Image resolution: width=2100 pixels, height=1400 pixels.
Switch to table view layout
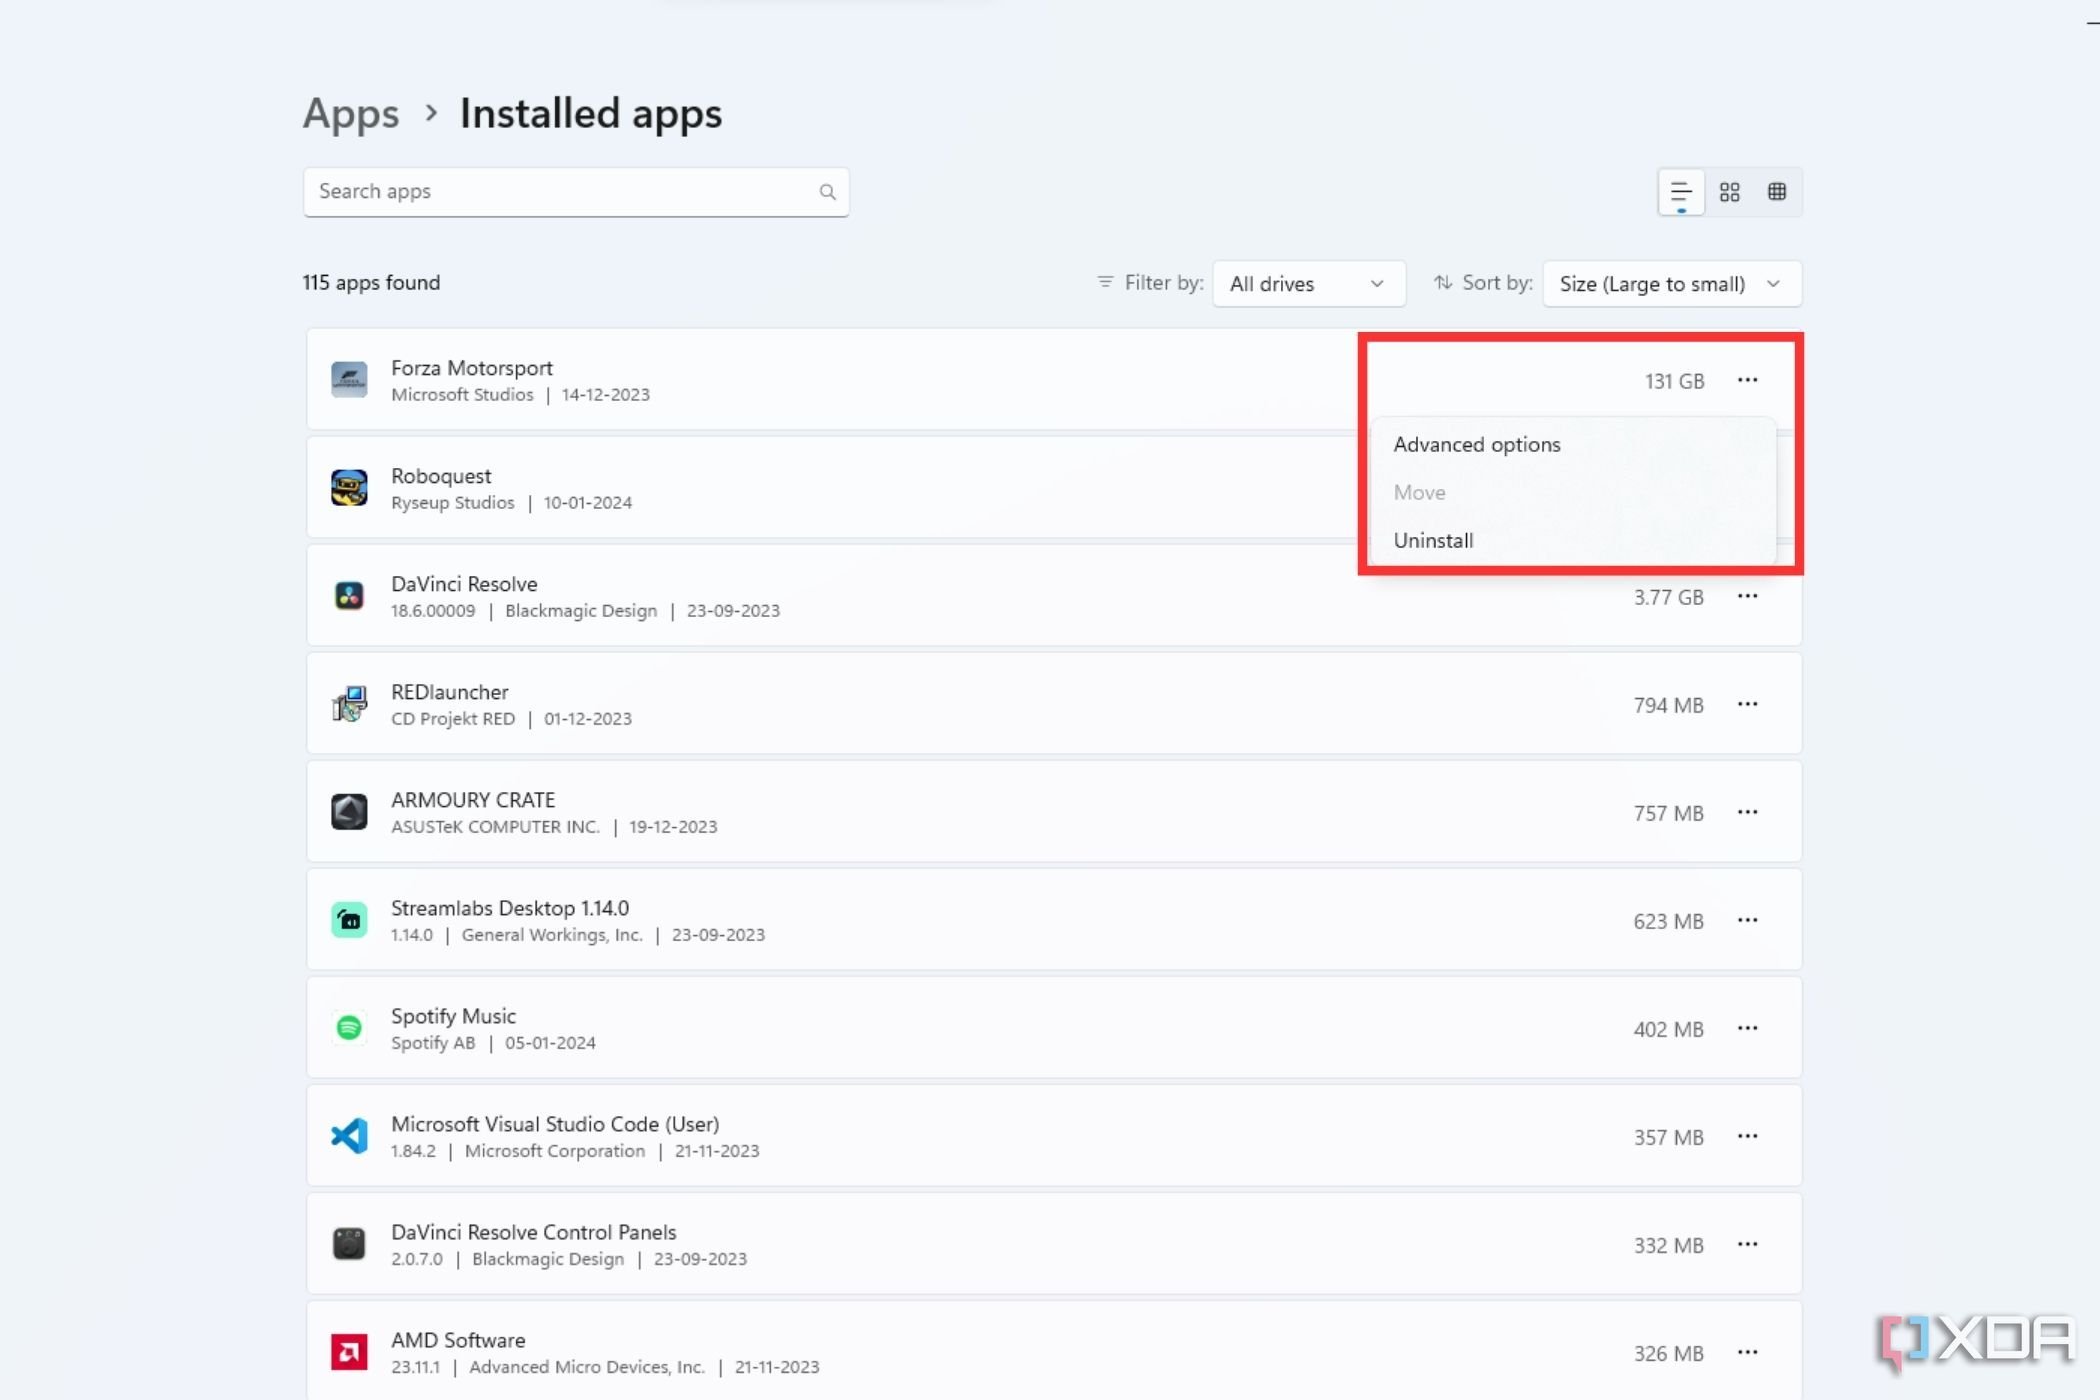1777,191
